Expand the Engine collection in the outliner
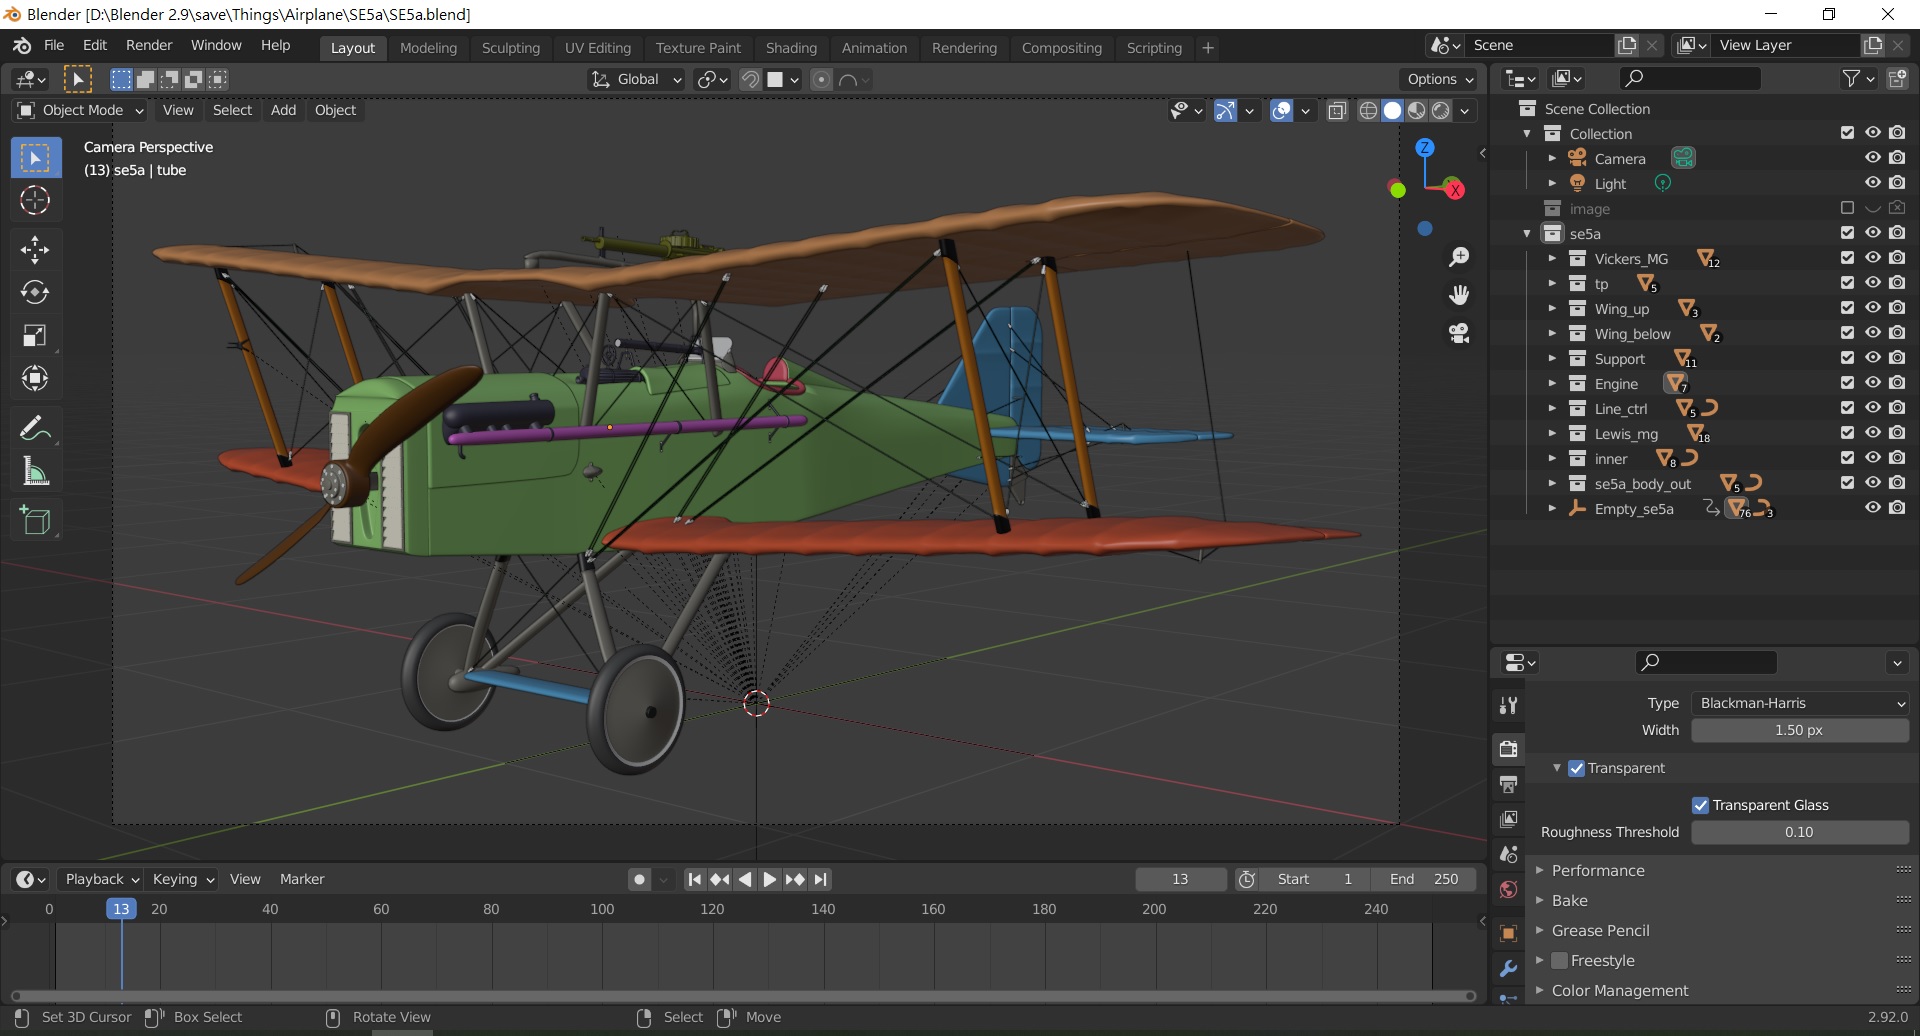 pyautogui.click(x=1552, y=384)
